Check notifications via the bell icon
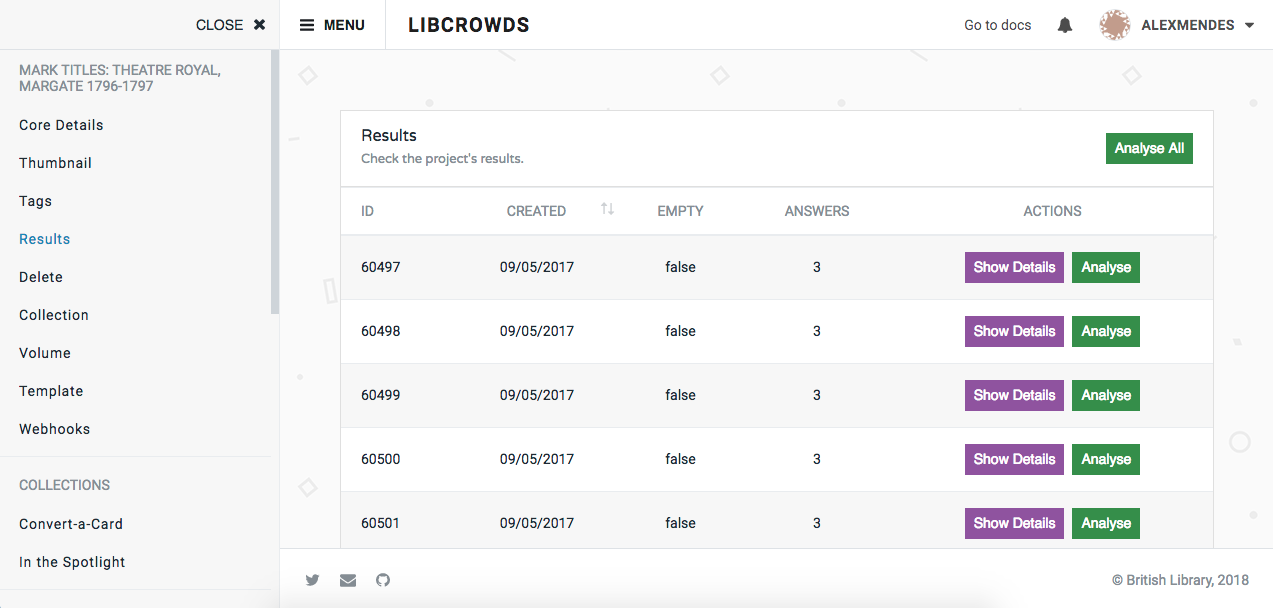 click(x=1064, y=24)
